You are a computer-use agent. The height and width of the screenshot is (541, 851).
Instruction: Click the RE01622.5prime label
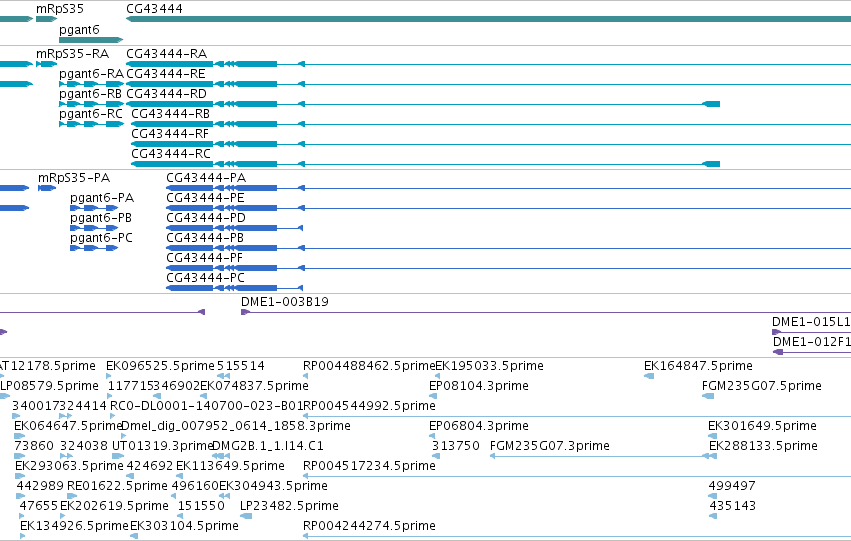click(117, 486)
